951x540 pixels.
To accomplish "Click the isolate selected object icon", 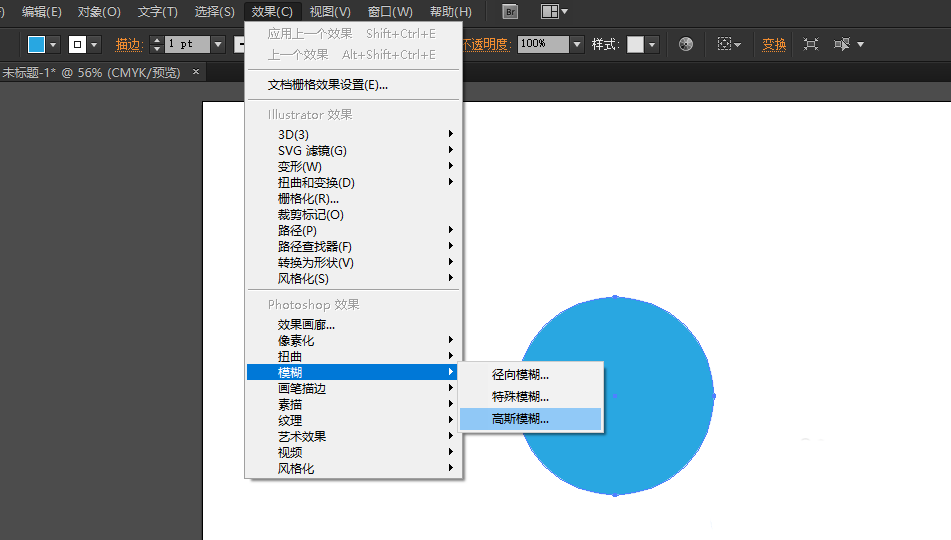I will pos(810,44).
